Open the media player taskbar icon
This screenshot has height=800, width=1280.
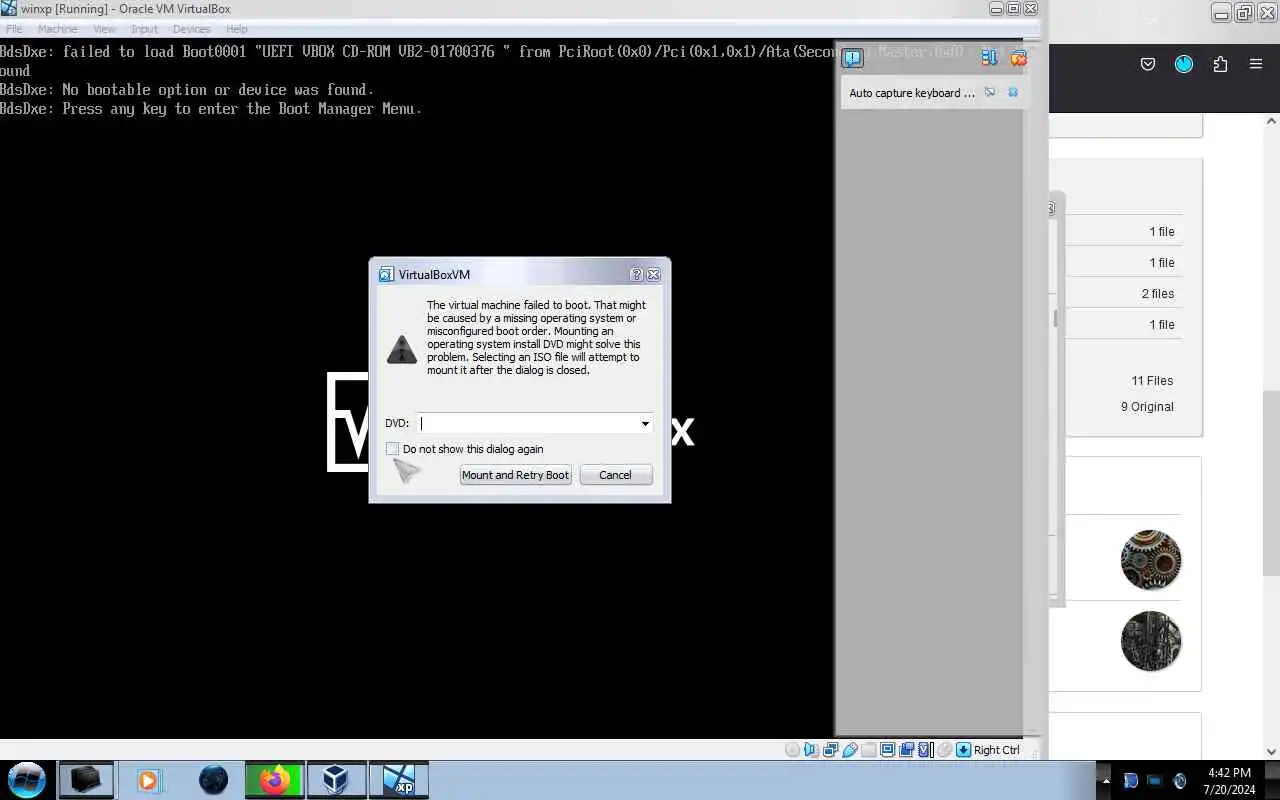point(149,780)
